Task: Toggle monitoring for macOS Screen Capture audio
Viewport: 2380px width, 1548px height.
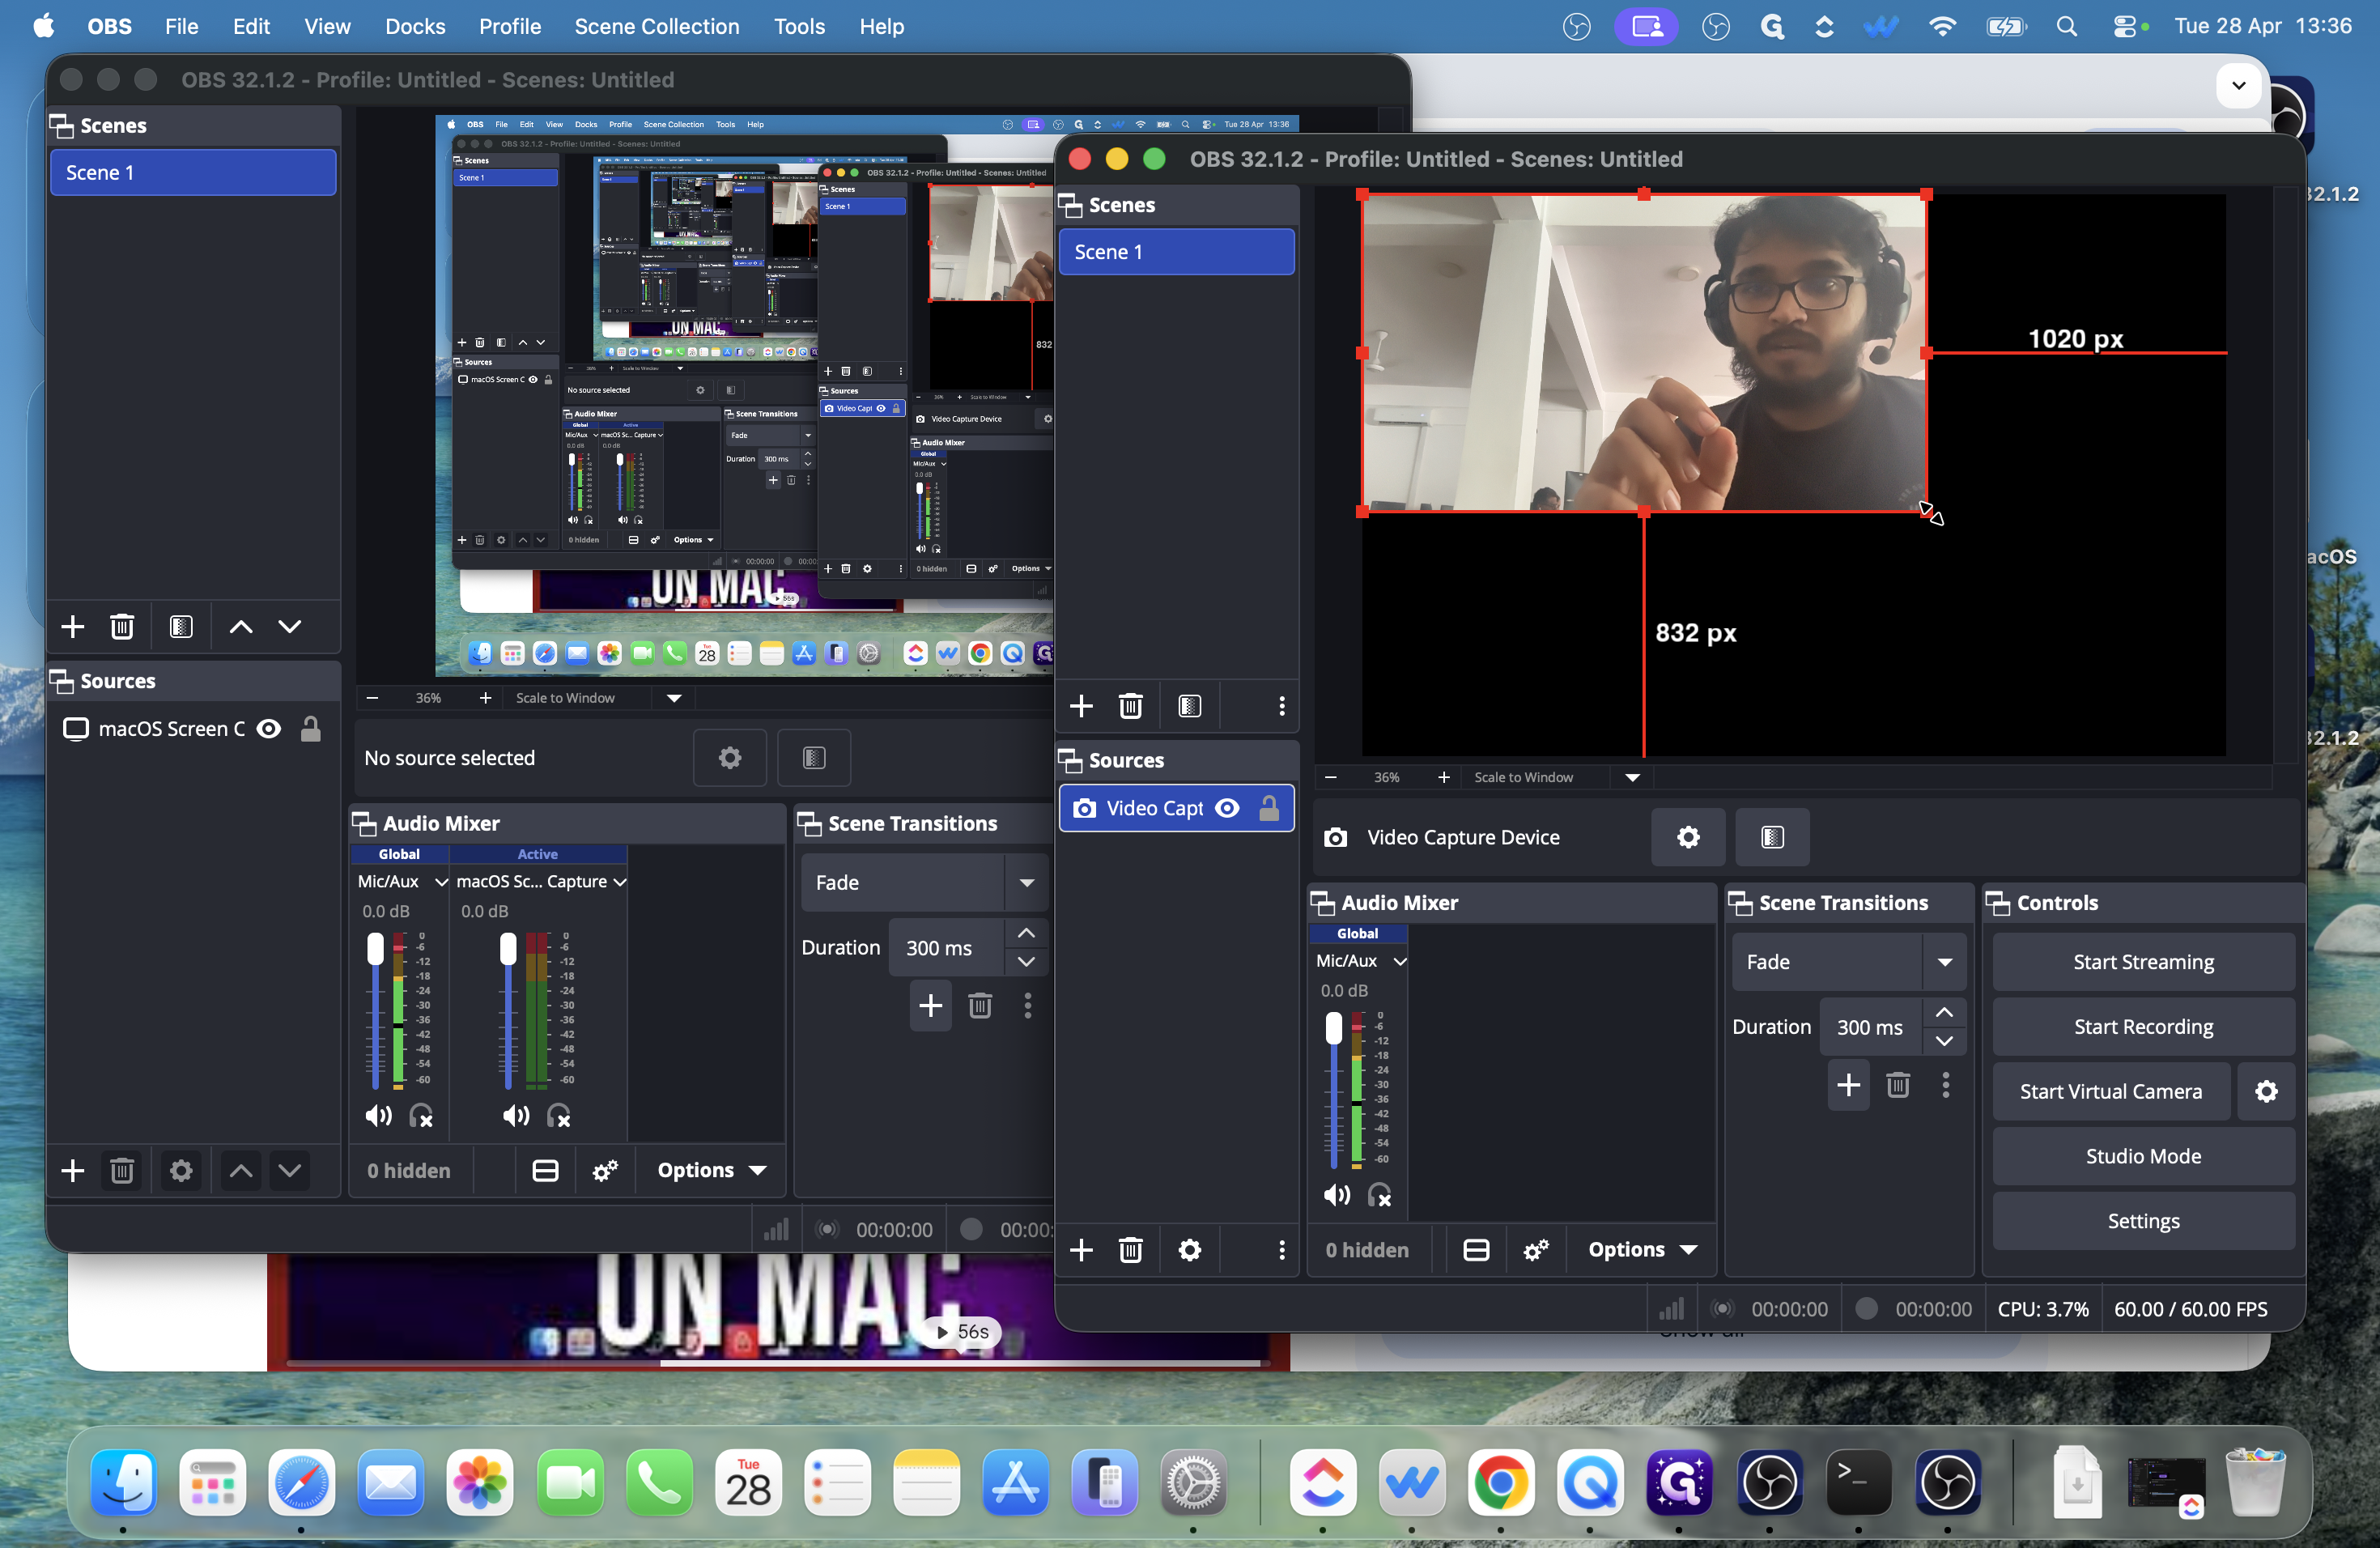Action: (x=558, y=1116)
